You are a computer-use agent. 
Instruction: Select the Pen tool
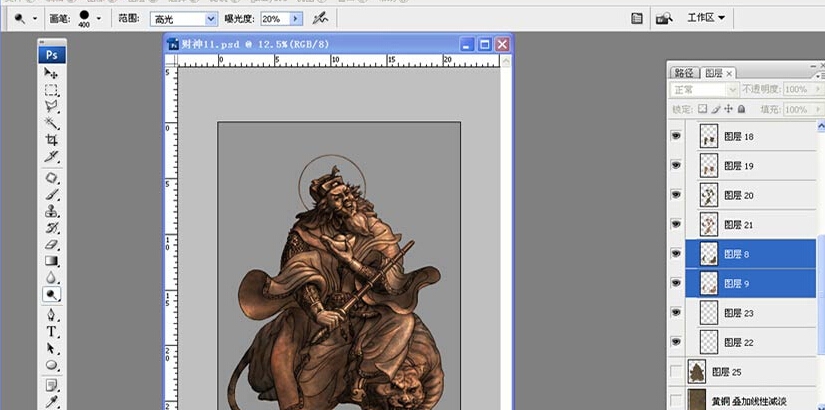click(51, 315)
